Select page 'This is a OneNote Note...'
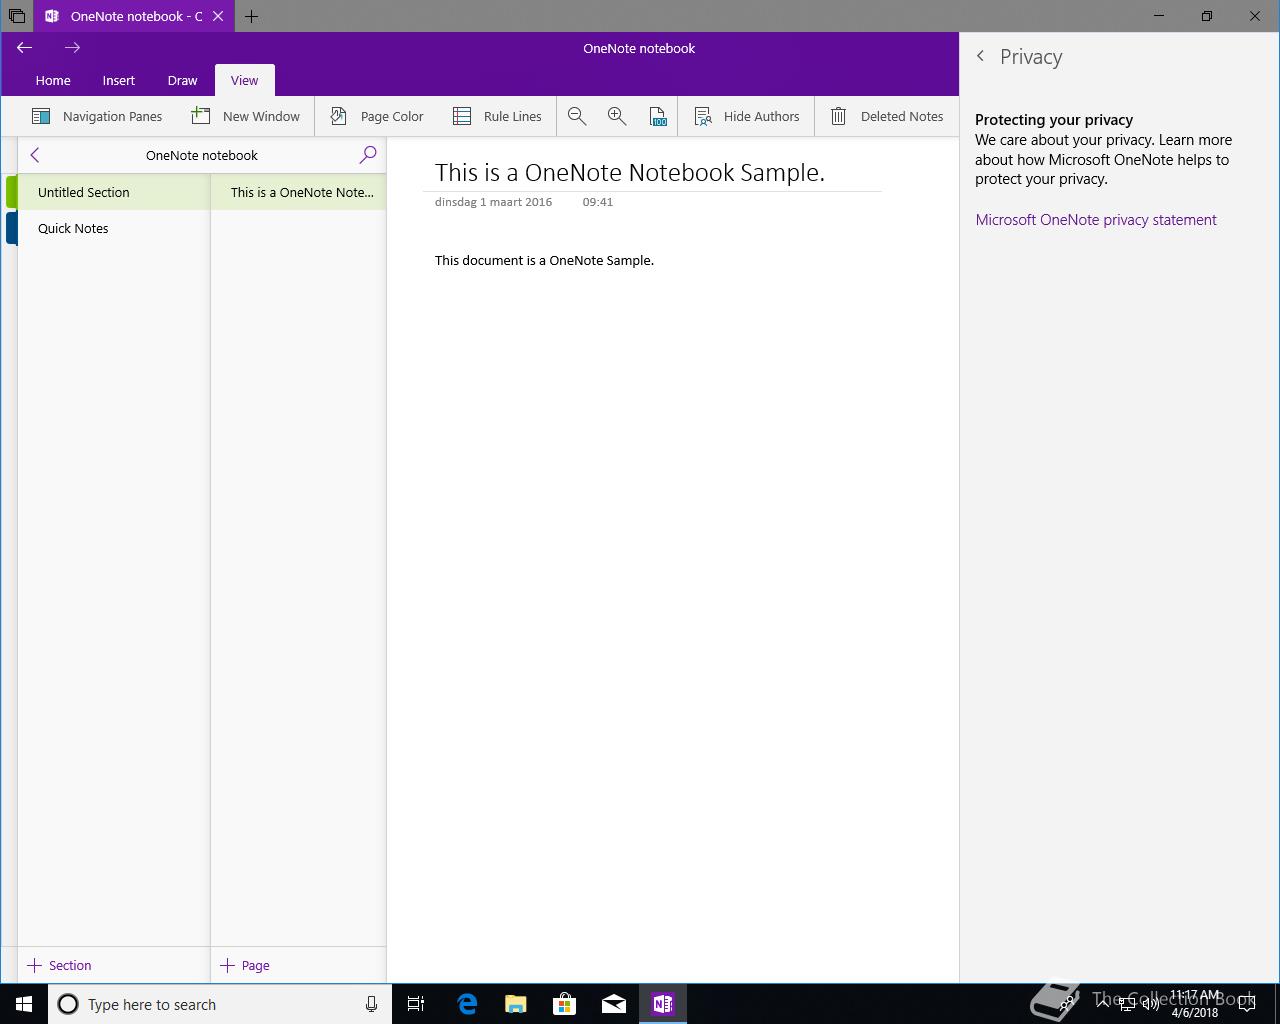 click(299, 192)
